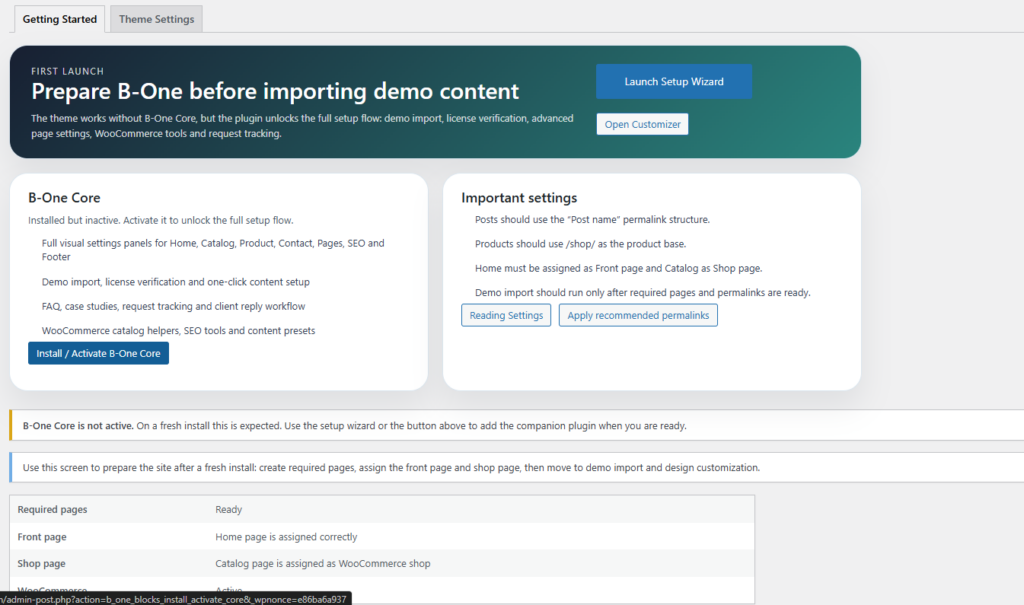Launch the Setup Wizard
The height and width of the screenshot is (605, 1024).
click(673, 82)
